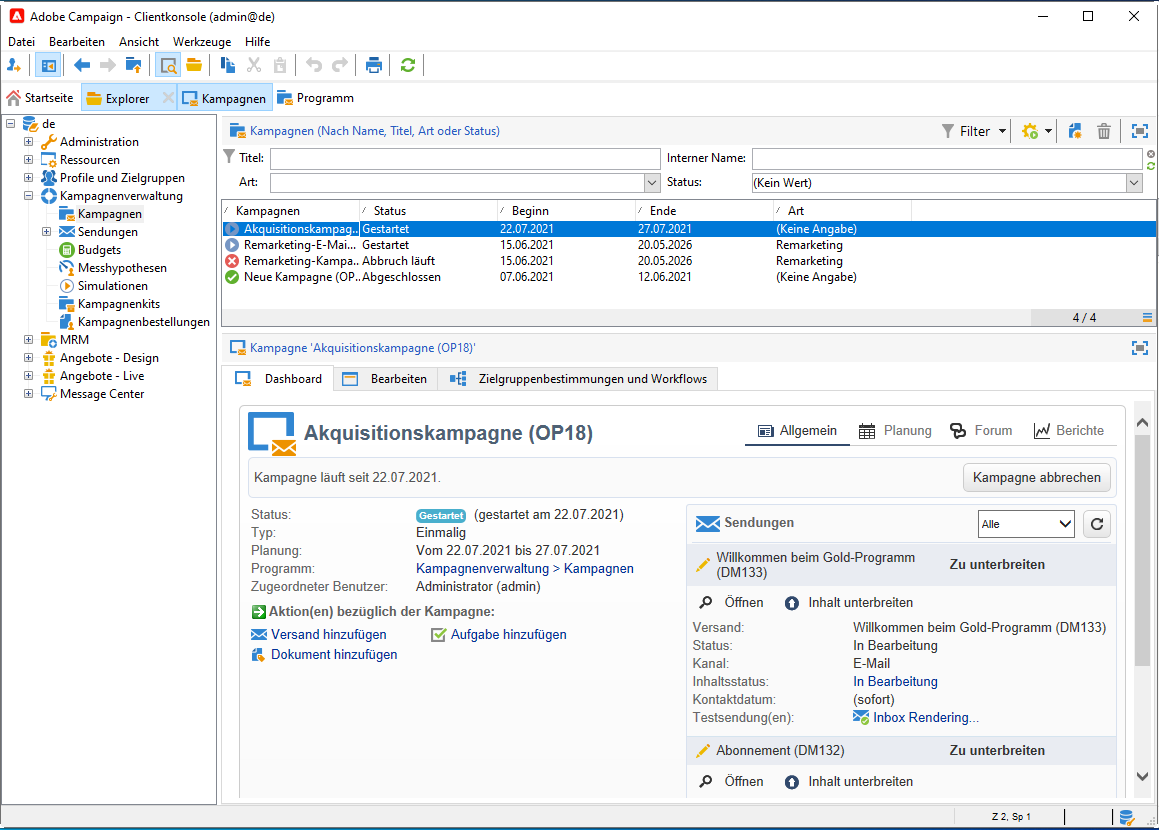Click the back navigation arrow in toolbar
The height and width of the screenshot is (830, 1159).
pyautogui.click(x=82, y=66)
